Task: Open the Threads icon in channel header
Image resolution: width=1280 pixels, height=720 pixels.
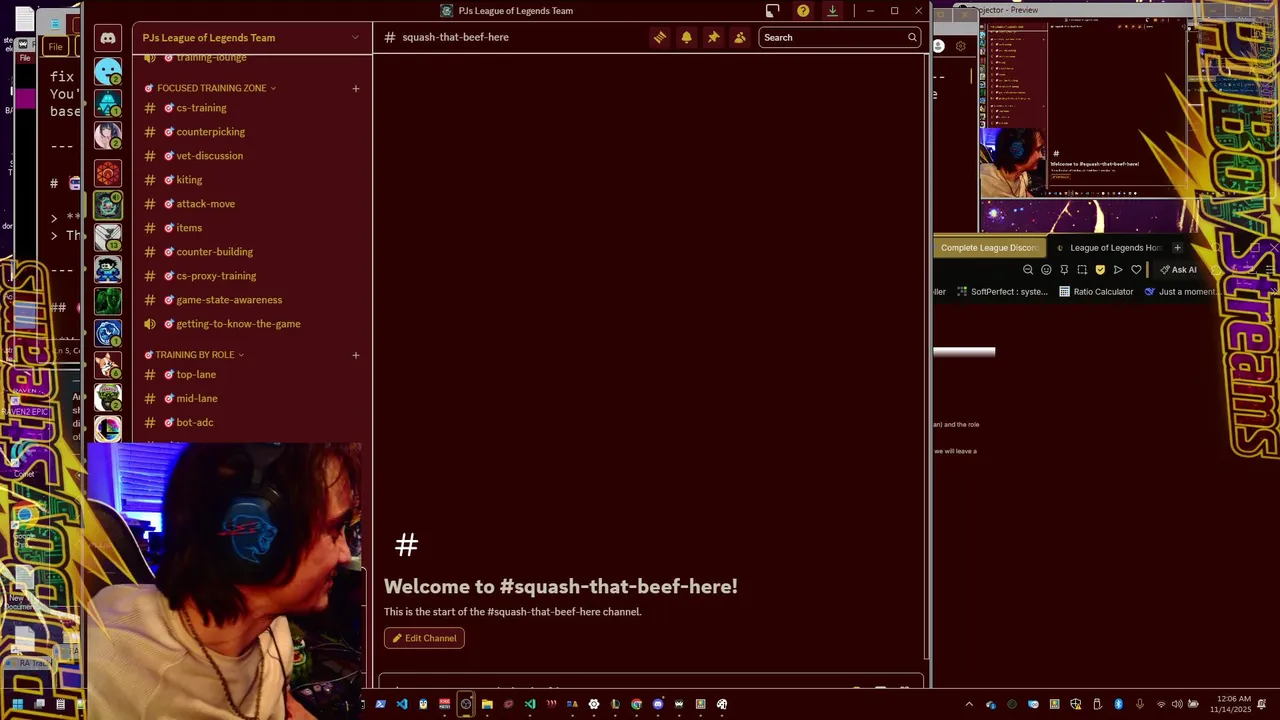Action: (660, 37)
